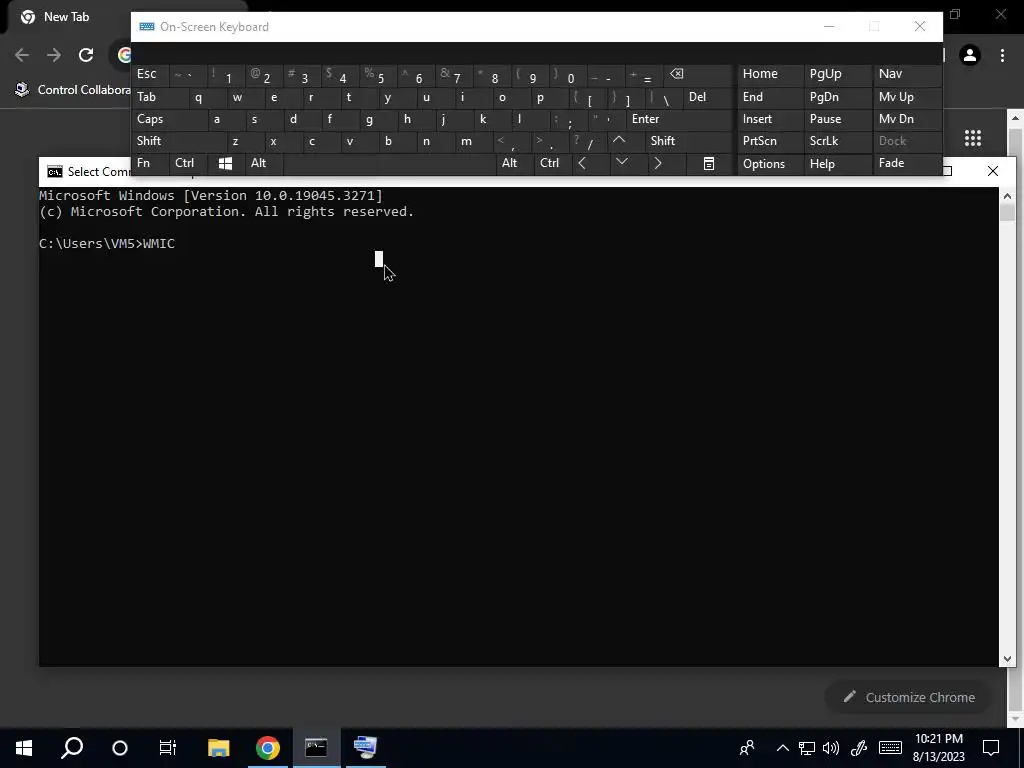The image size is (1024, 768).
Task: Toggle left Ctrl key on On-Screen Keyboard
Action: tap(188, 163)
